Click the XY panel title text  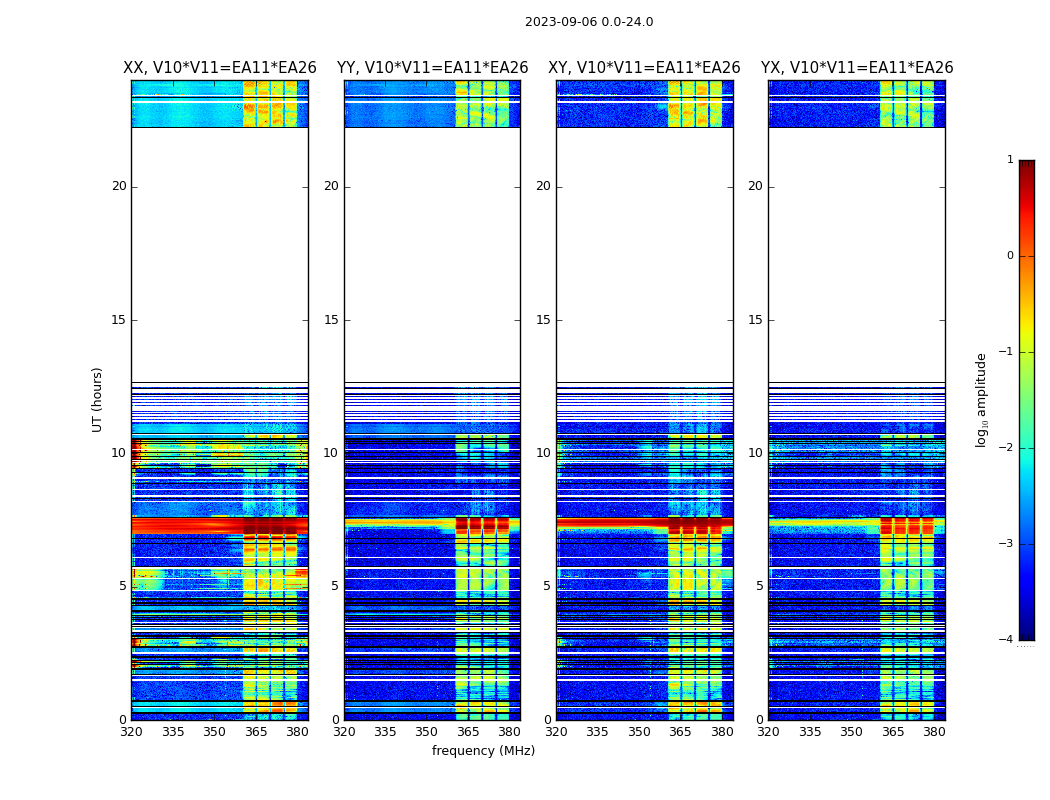click(644, 68)
